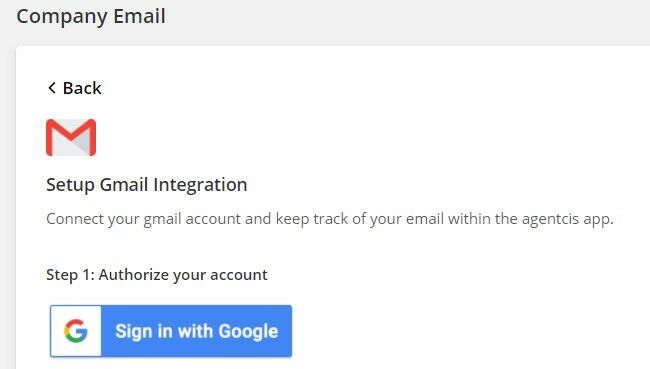650x369 pixels.
Task: Click the Connect your gmail account description
Action: (x=330, y=219)
